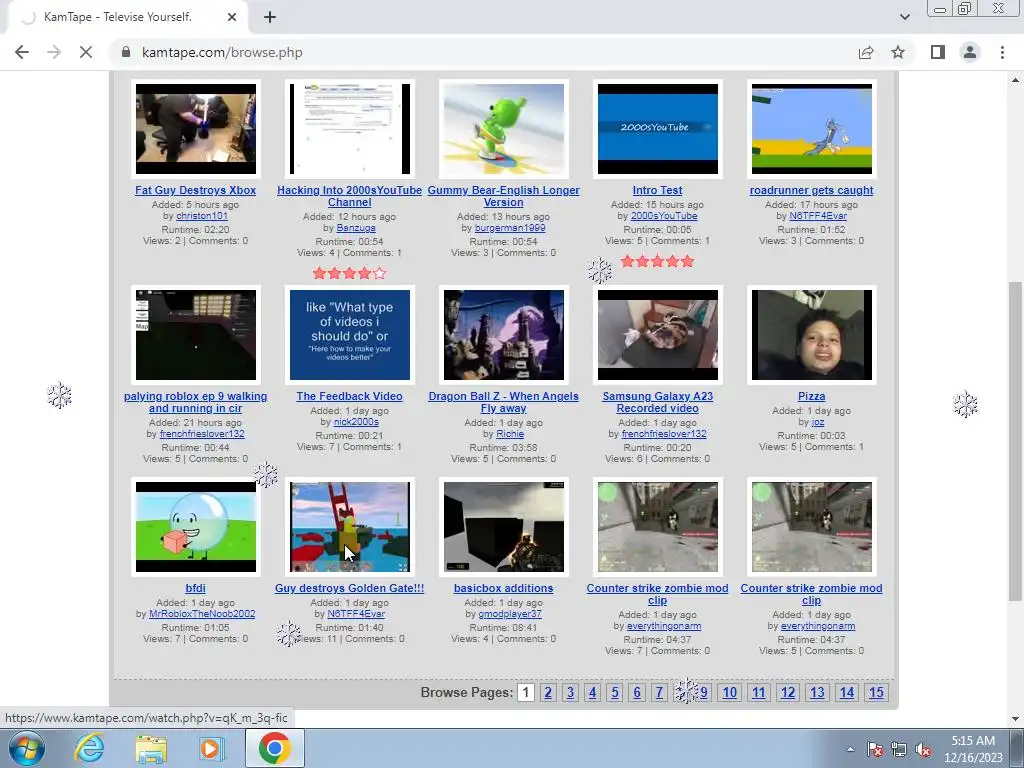Image resolution: width=1024 pixels, height=768 pixels.
Task: Select current browse page 1
Action: 526,692
